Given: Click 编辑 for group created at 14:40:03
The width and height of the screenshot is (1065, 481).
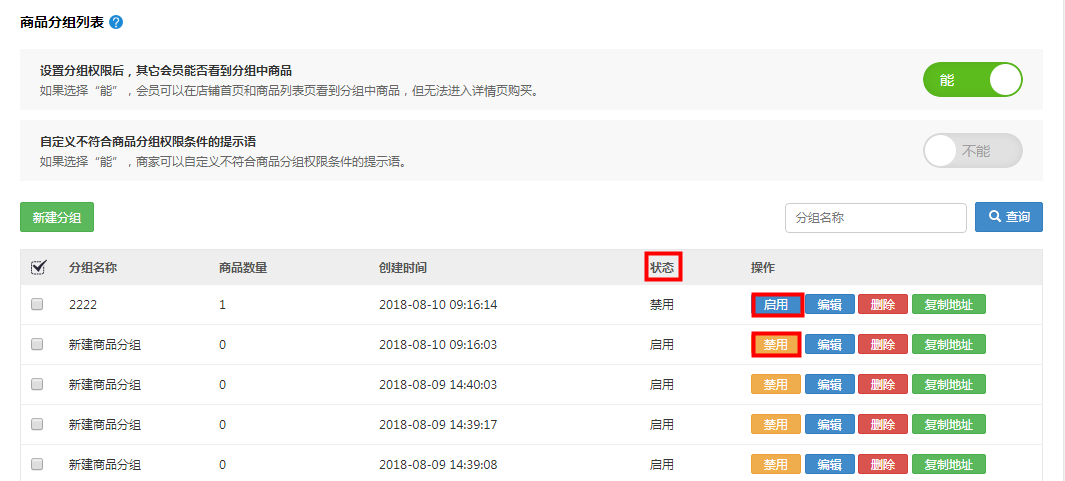Looking at the screenshot, I should click(830, 385).
